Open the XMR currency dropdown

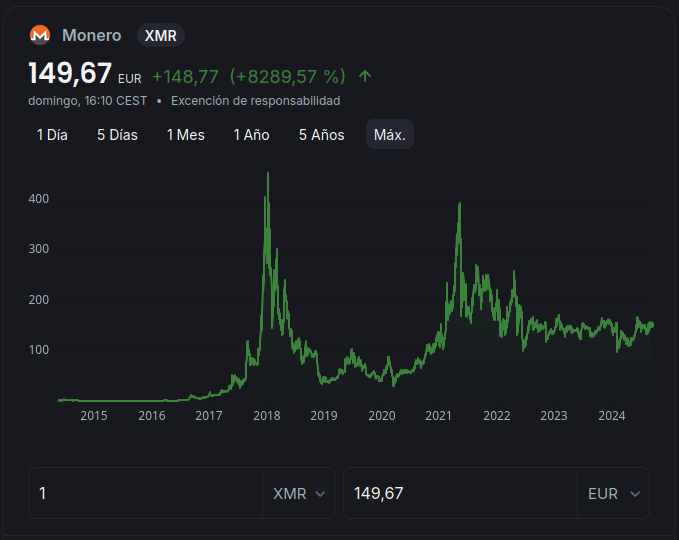point(299,494)
